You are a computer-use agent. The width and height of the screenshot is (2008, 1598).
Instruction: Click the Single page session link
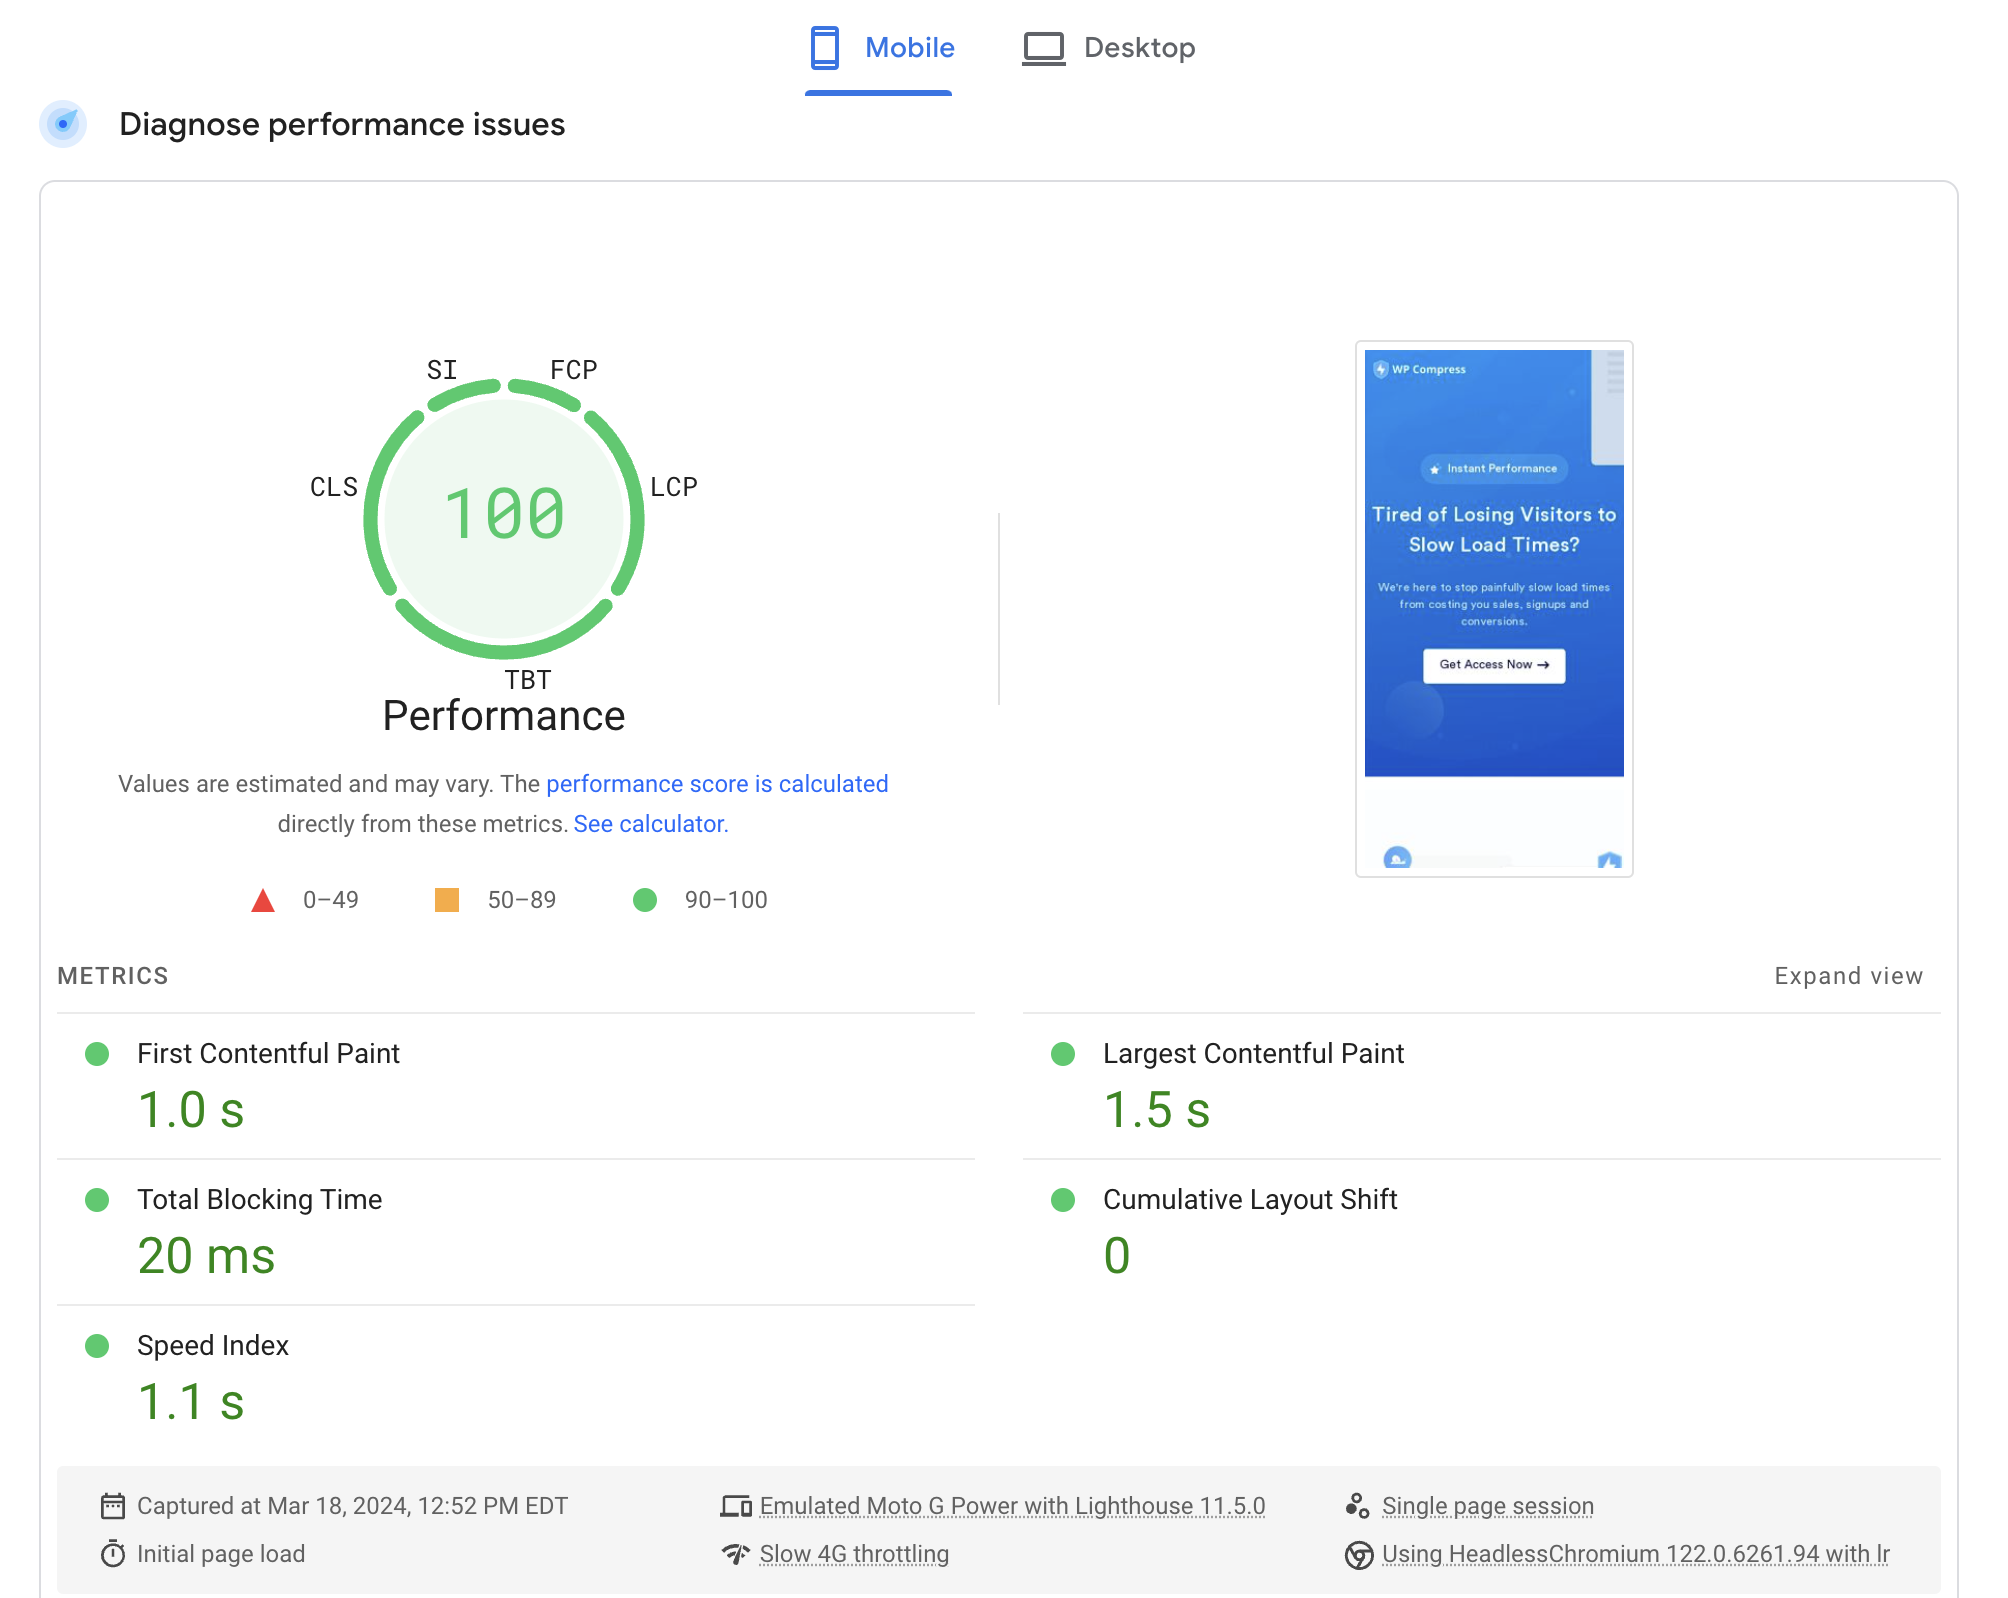click(x=1487, y=1506)
